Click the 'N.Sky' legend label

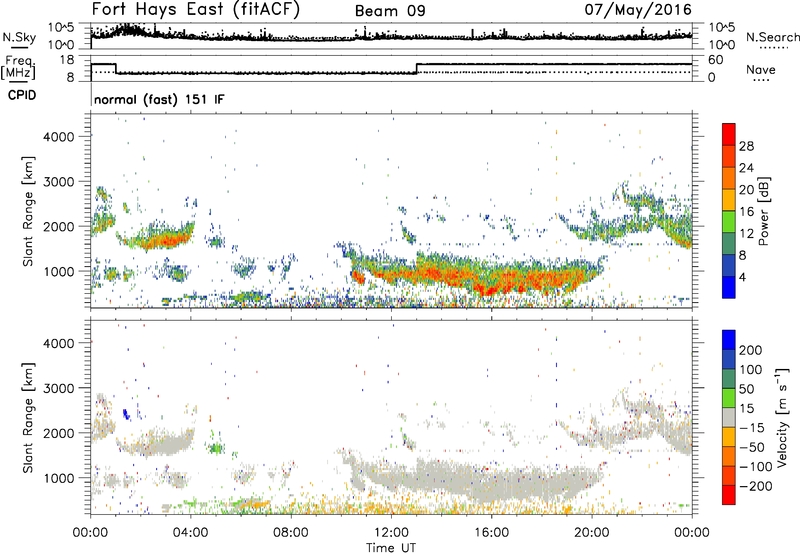pyautogui.click(x=19, y=37)
